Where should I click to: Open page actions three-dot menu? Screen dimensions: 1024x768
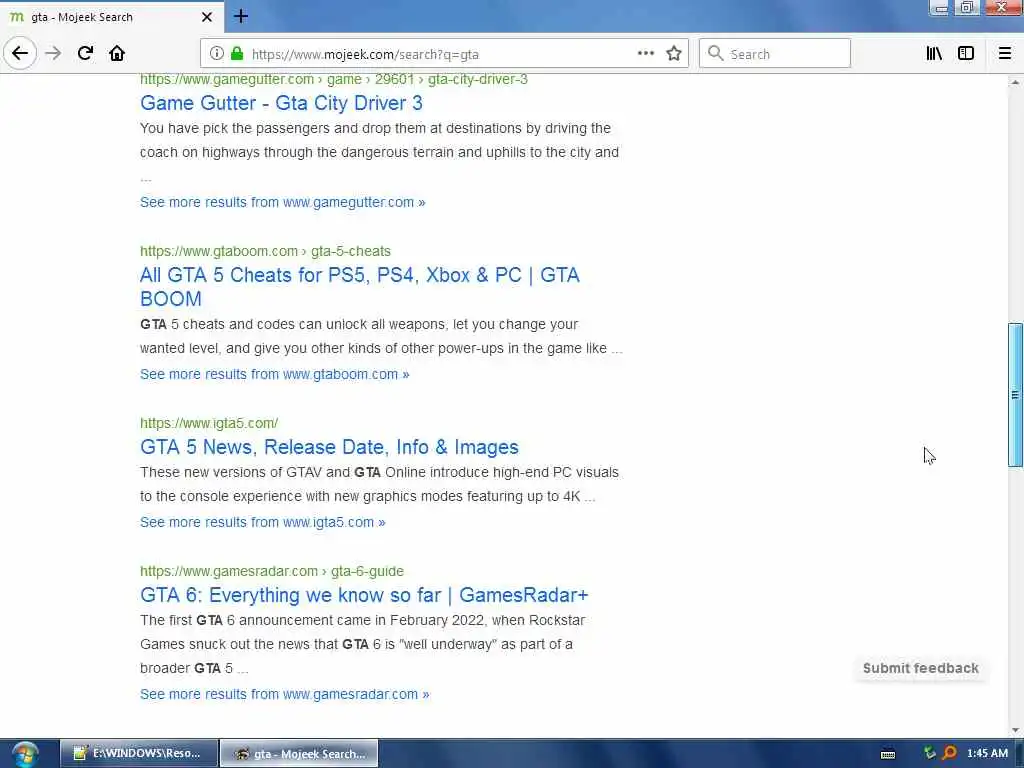[x=645, y=54]
